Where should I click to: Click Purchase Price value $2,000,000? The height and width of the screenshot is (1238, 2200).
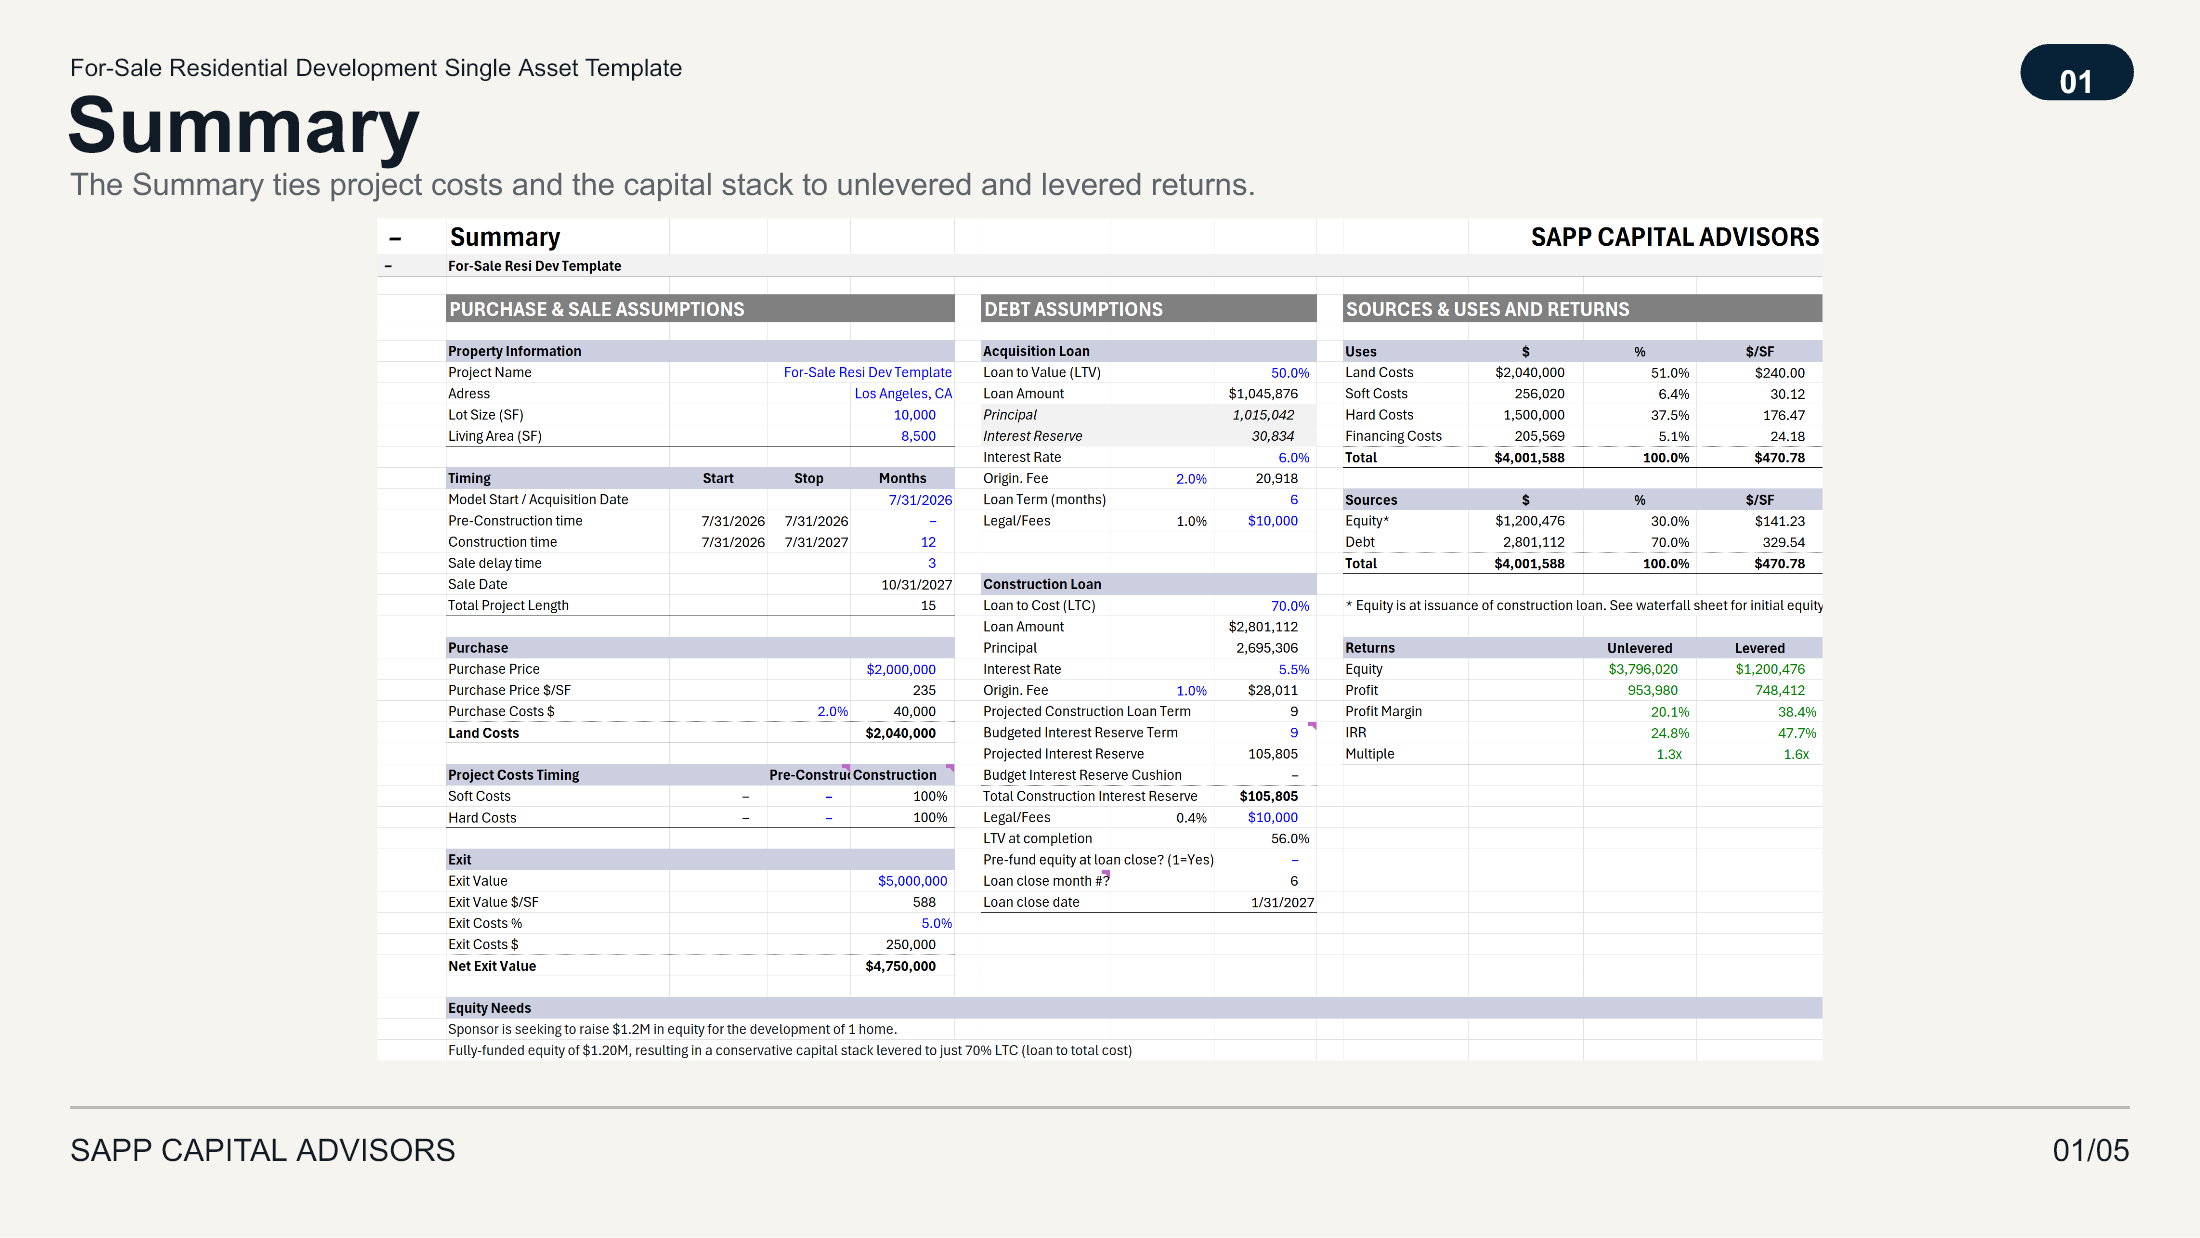(900, 669)
